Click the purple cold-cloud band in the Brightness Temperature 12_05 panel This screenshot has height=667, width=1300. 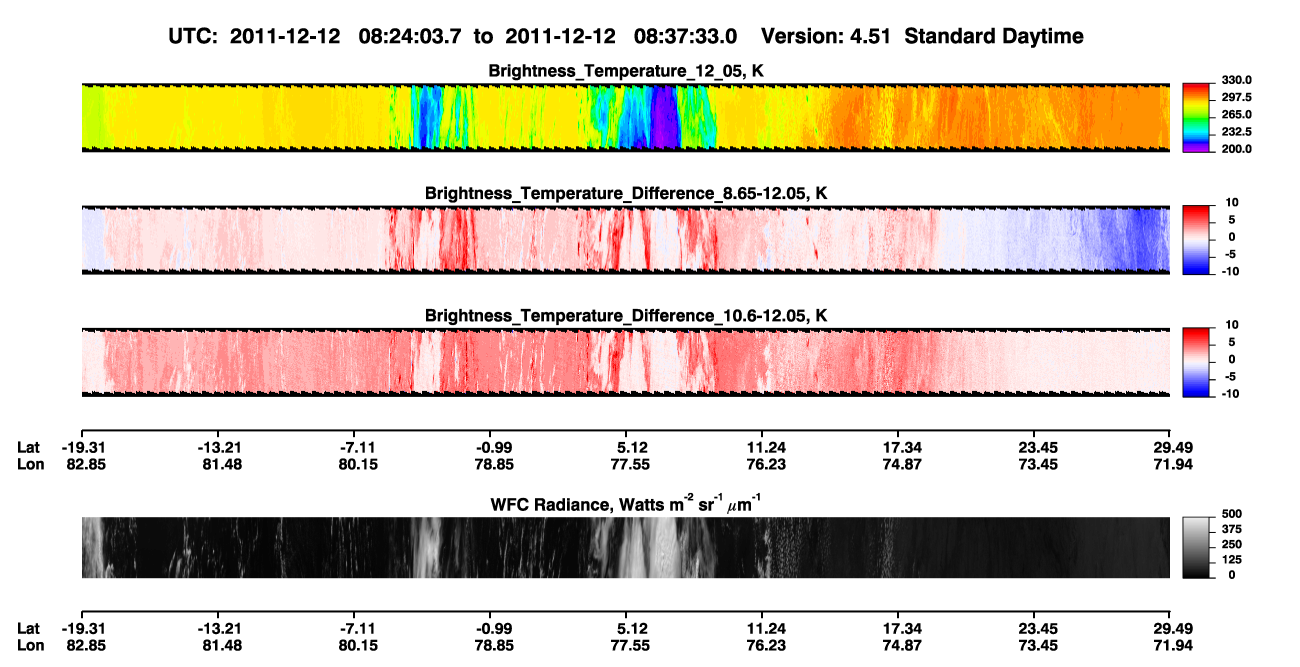[664, 117]
